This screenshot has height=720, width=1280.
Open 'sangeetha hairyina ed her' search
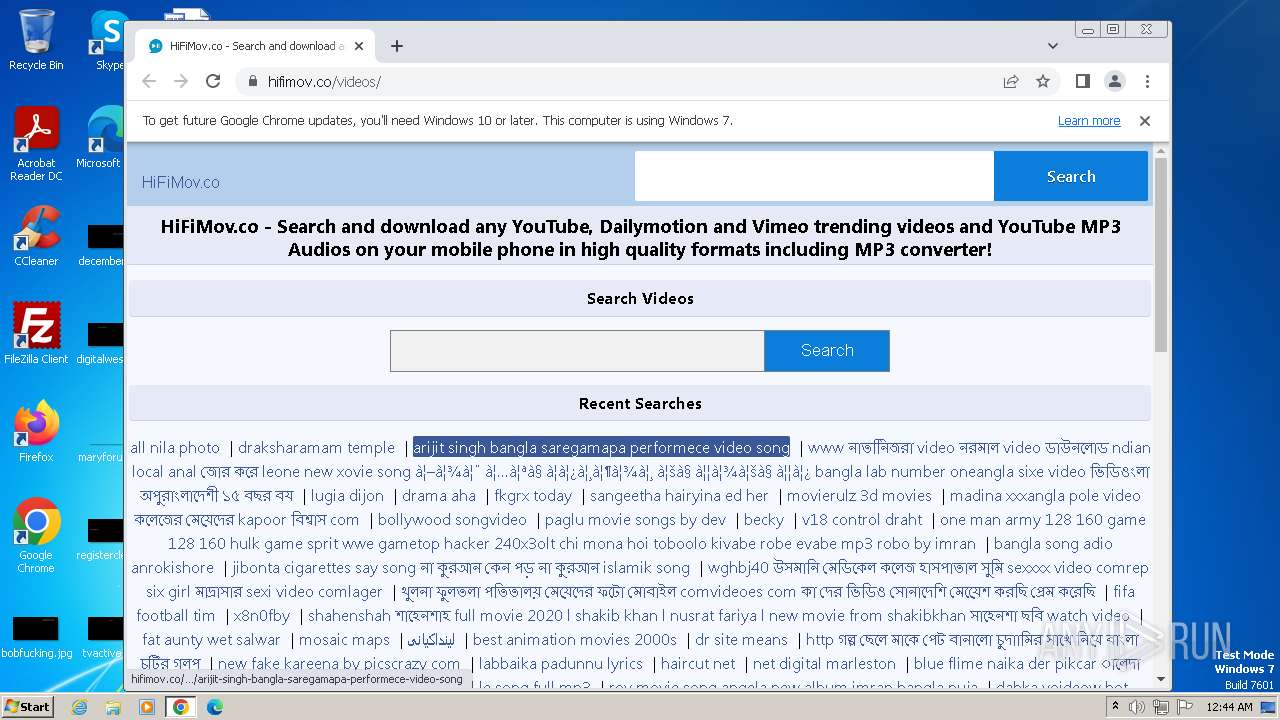(x=679, y=496)
